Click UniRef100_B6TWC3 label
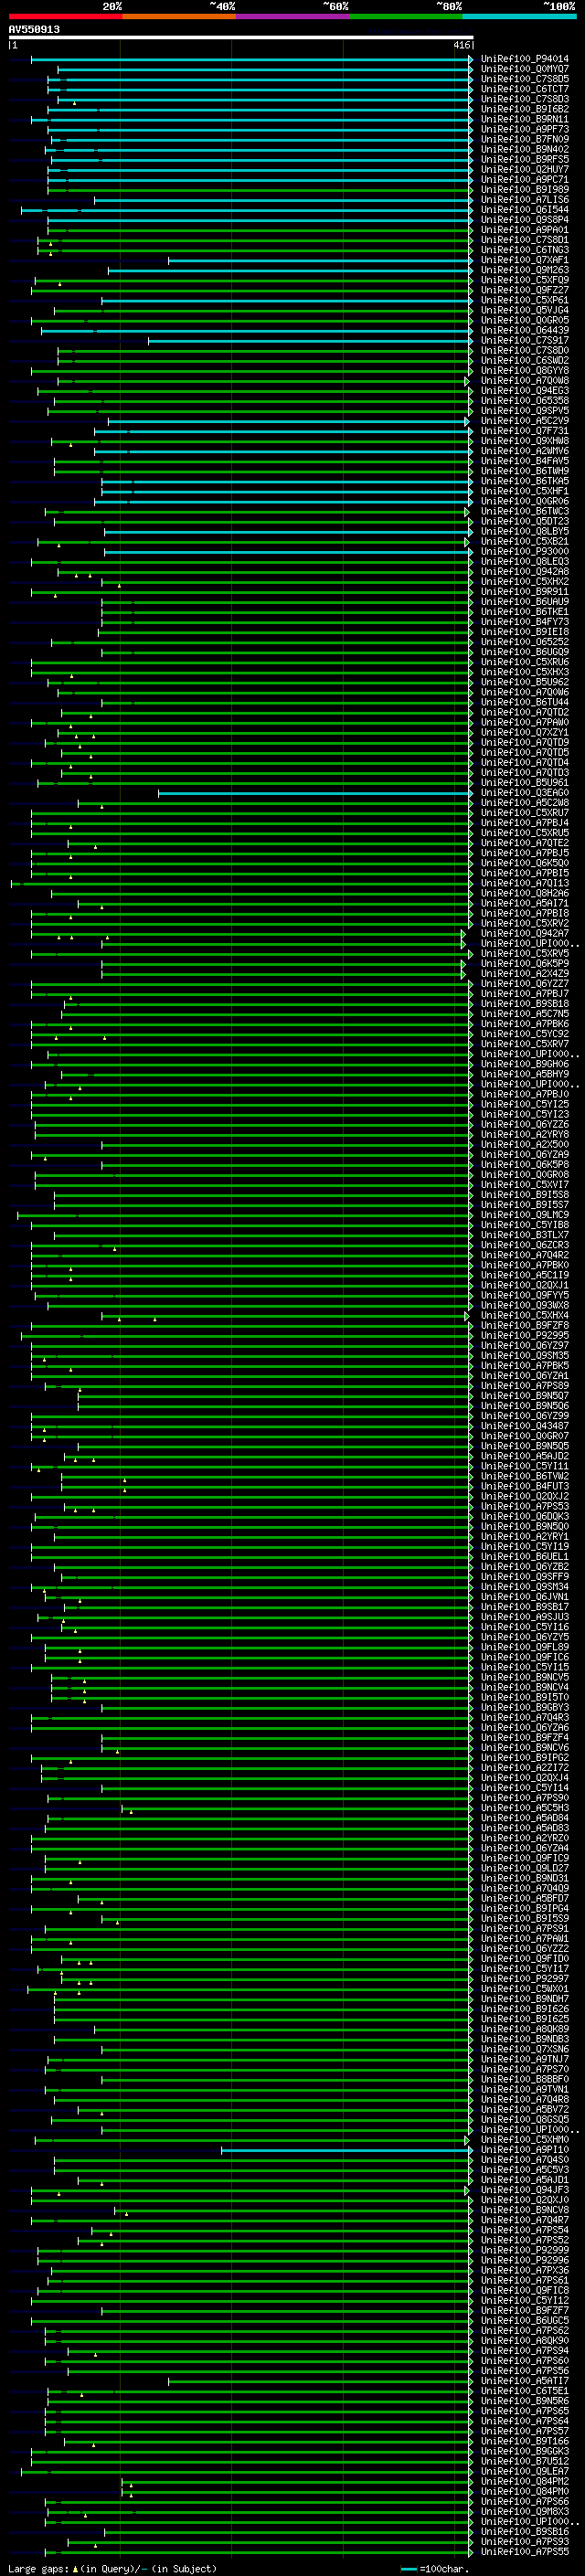The height and width of the screenshot is (2576, 585). pos(524,511)
